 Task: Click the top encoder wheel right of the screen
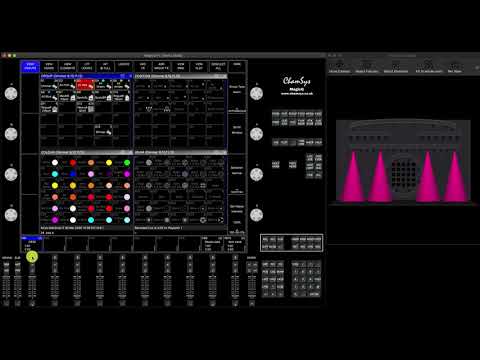click(x=256, y=93)
